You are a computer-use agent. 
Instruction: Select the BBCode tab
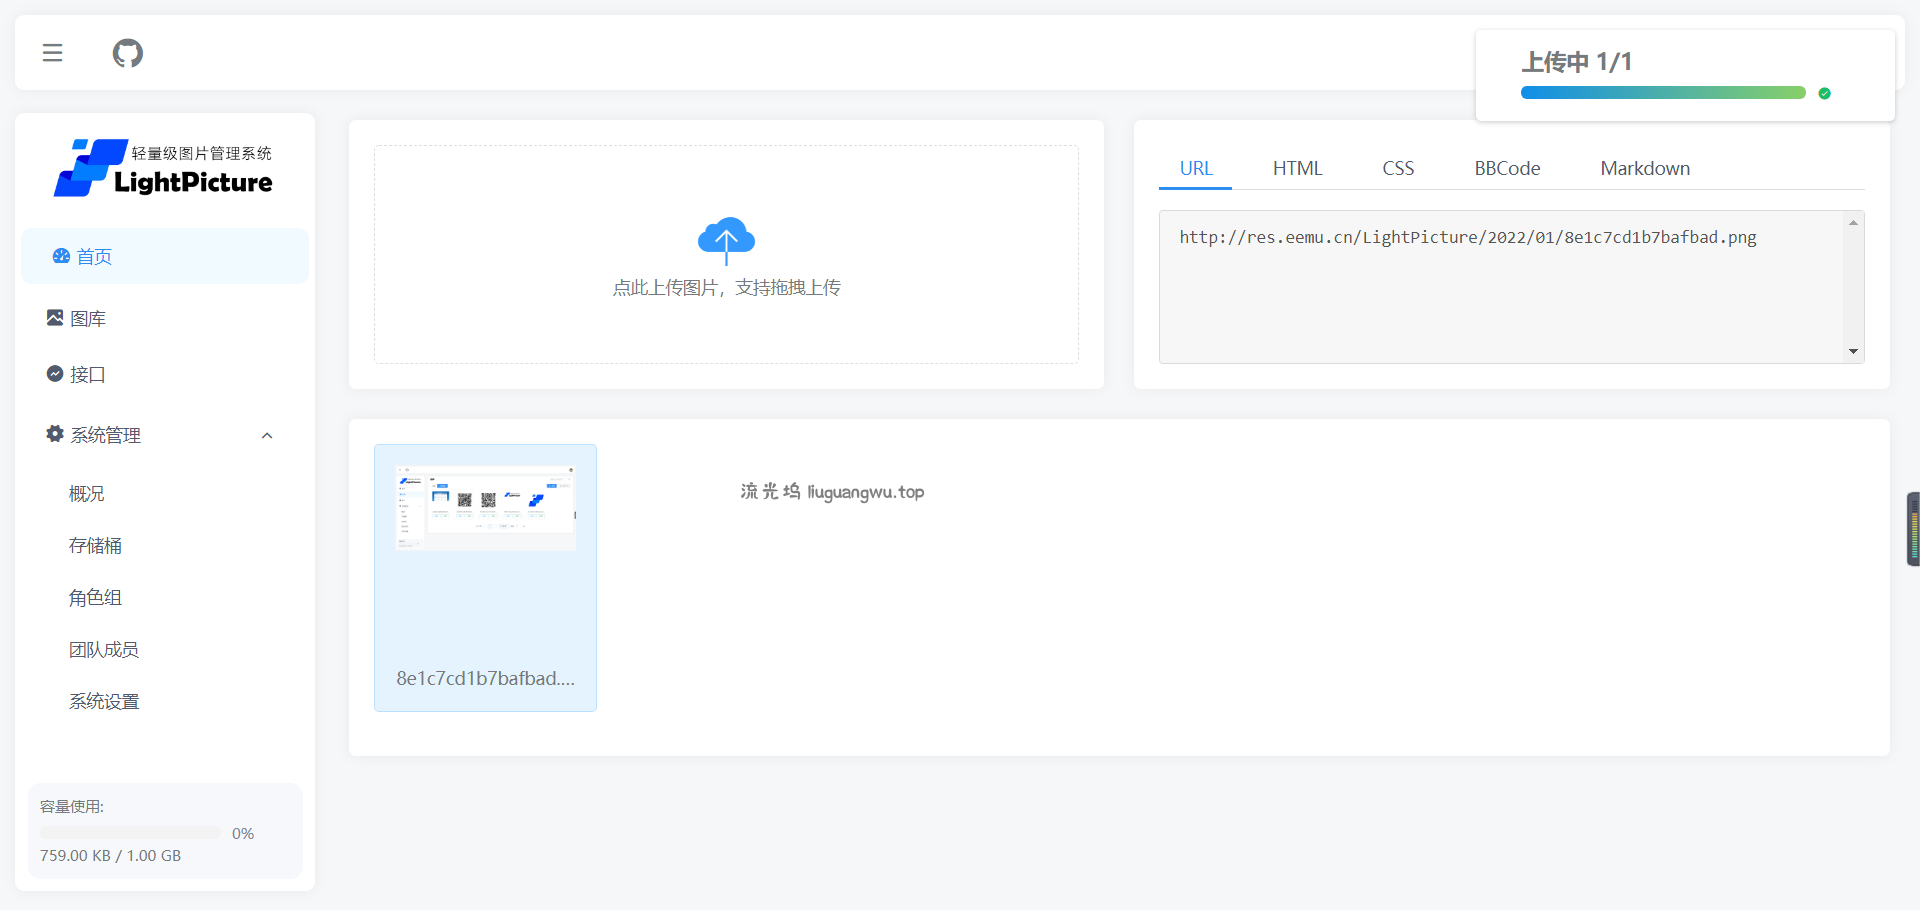[1507, 168]
